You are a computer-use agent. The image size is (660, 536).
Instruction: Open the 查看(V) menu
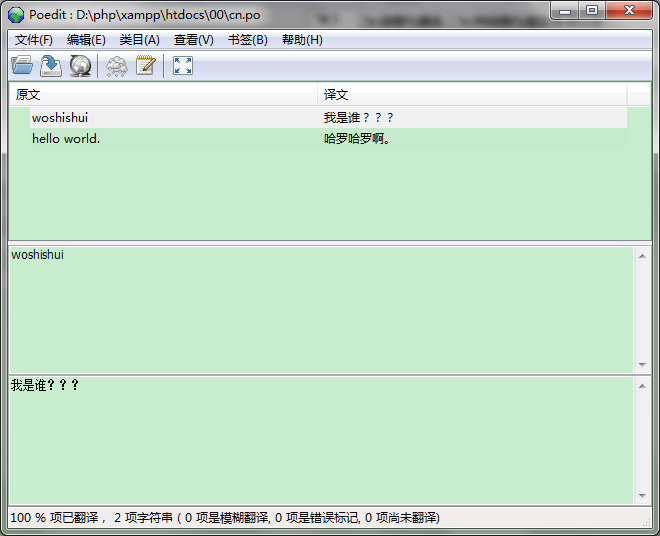194,40
